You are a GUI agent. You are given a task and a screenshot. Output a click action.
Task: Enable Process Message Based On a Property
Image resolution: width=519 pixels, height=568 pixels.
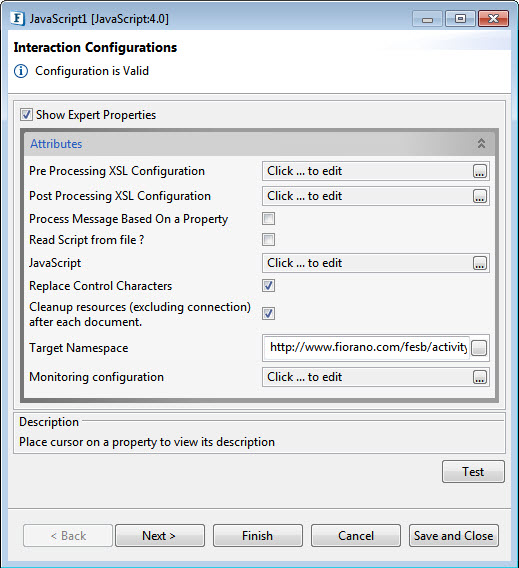pos(268,219)
